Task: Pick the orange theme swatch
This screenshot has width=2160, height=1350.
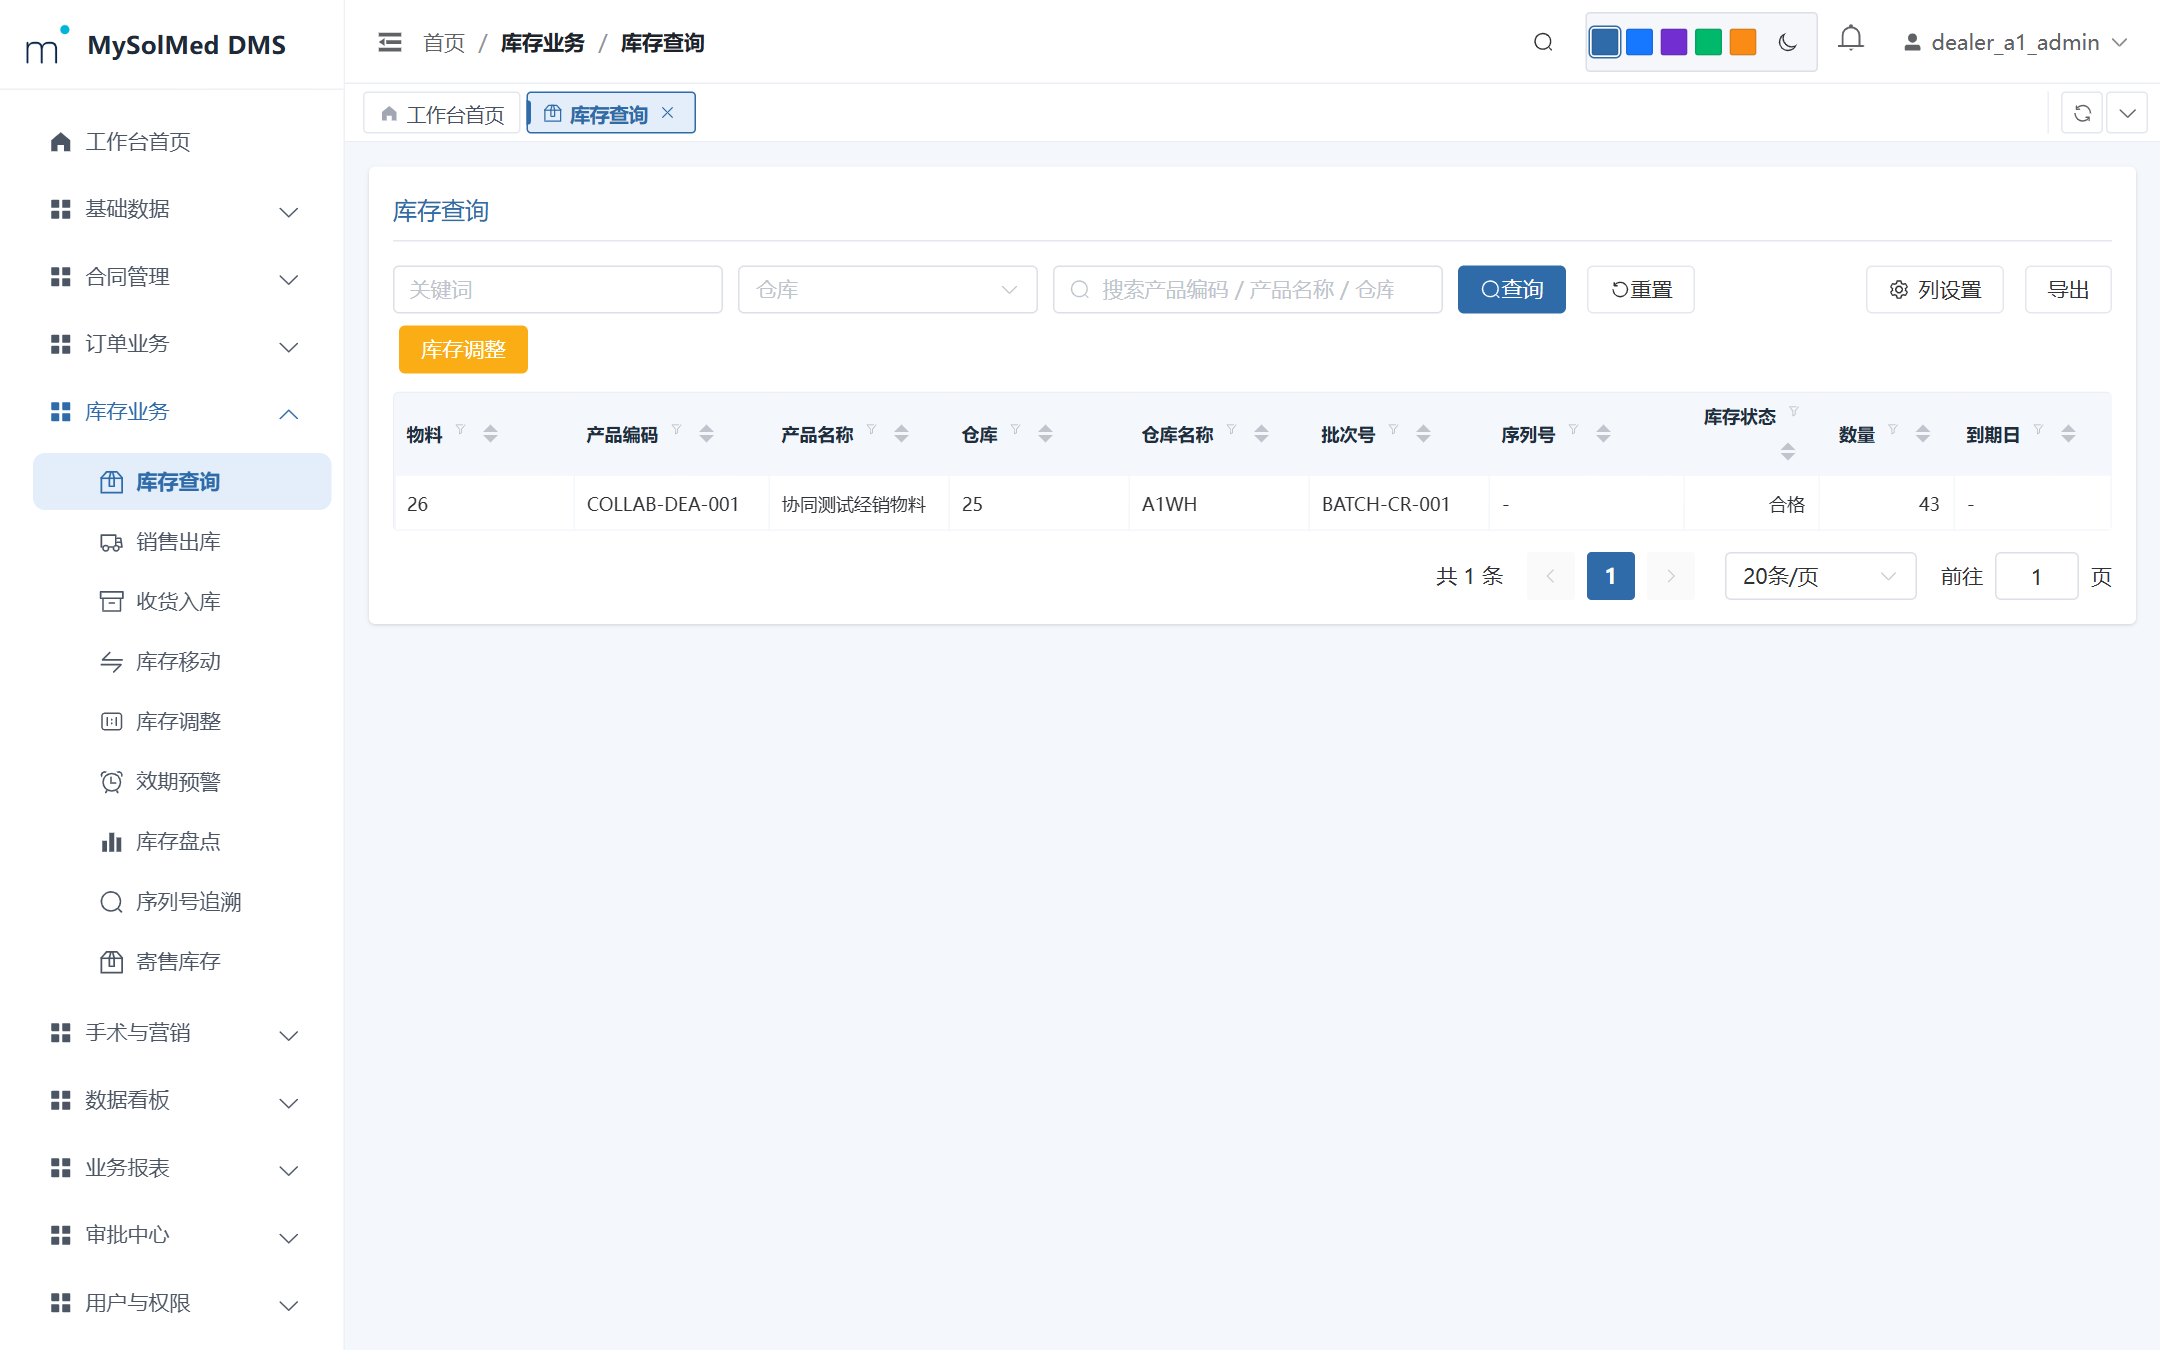Action: click(x=1743, y=42)
